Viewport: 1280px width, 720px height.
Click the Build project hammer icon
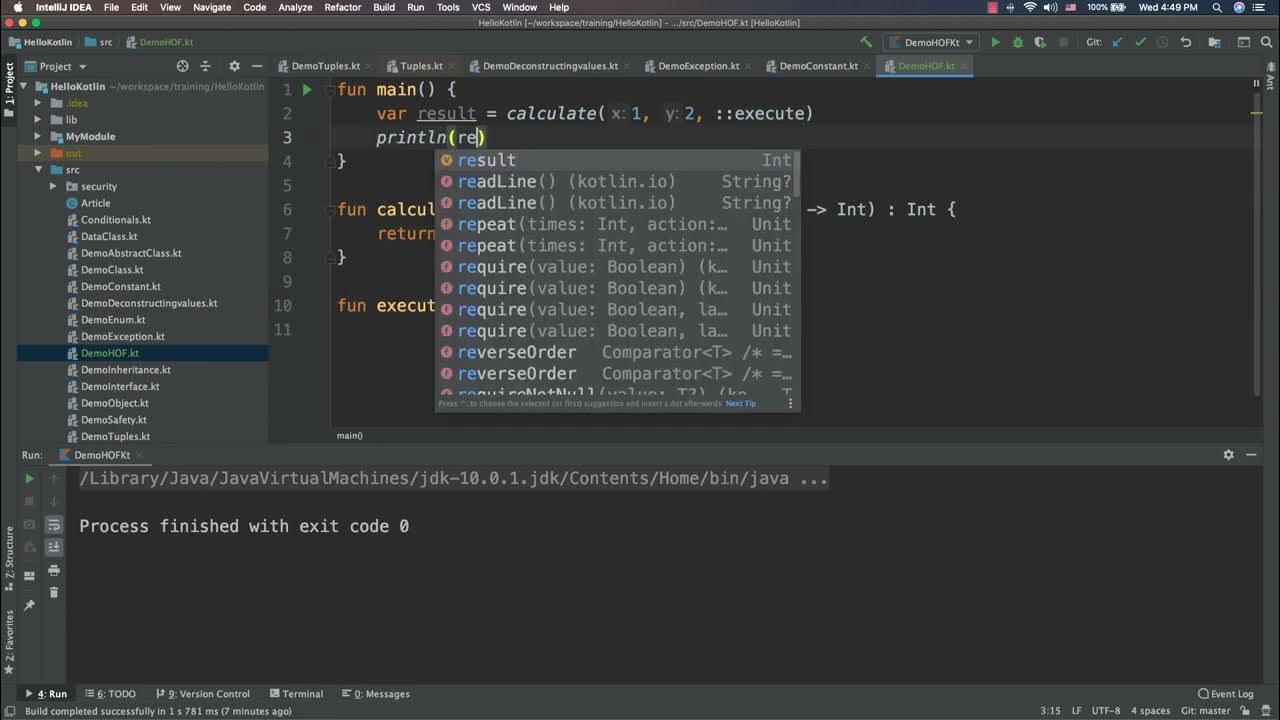(866, 42)
